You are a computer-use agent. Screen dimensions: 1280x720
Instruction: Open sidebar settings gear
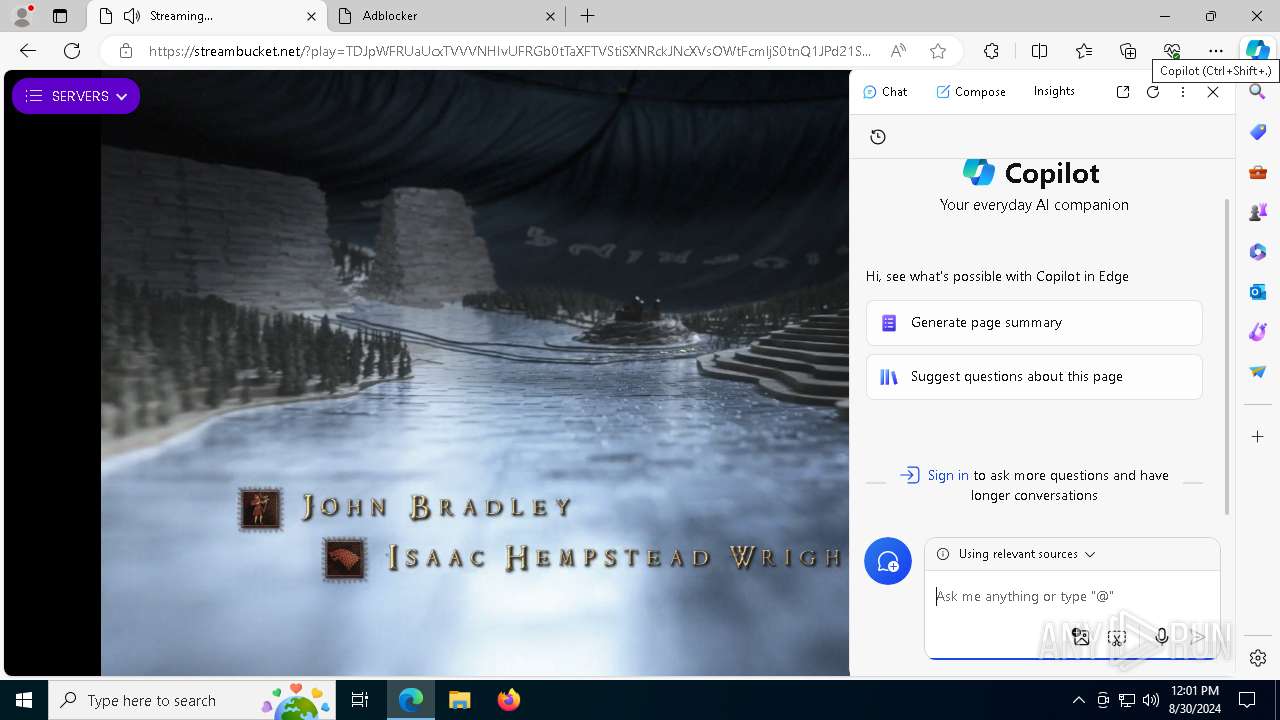(1258, 658)
